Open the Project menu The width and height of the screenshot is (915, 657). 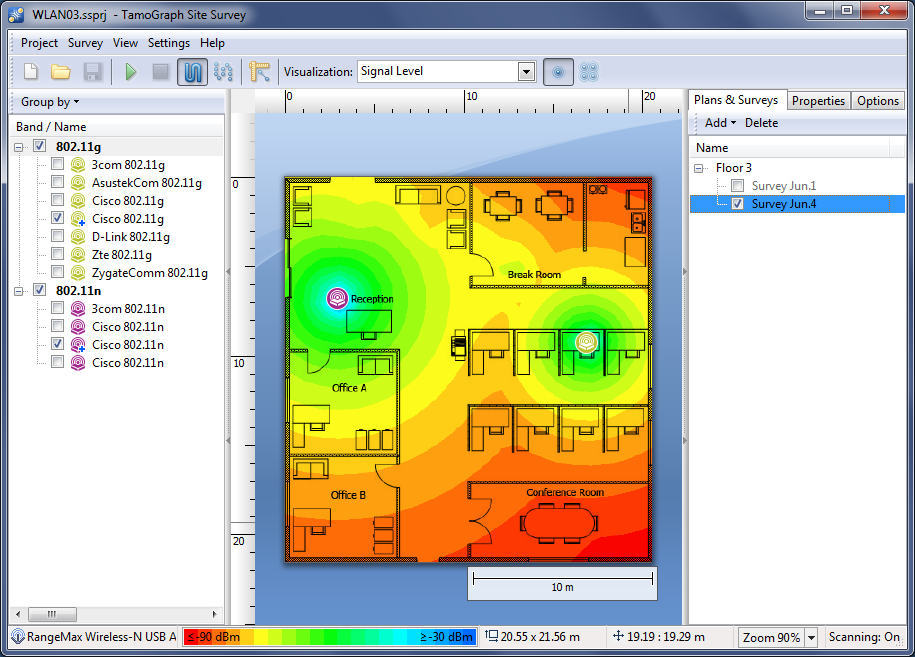[39, 43]
